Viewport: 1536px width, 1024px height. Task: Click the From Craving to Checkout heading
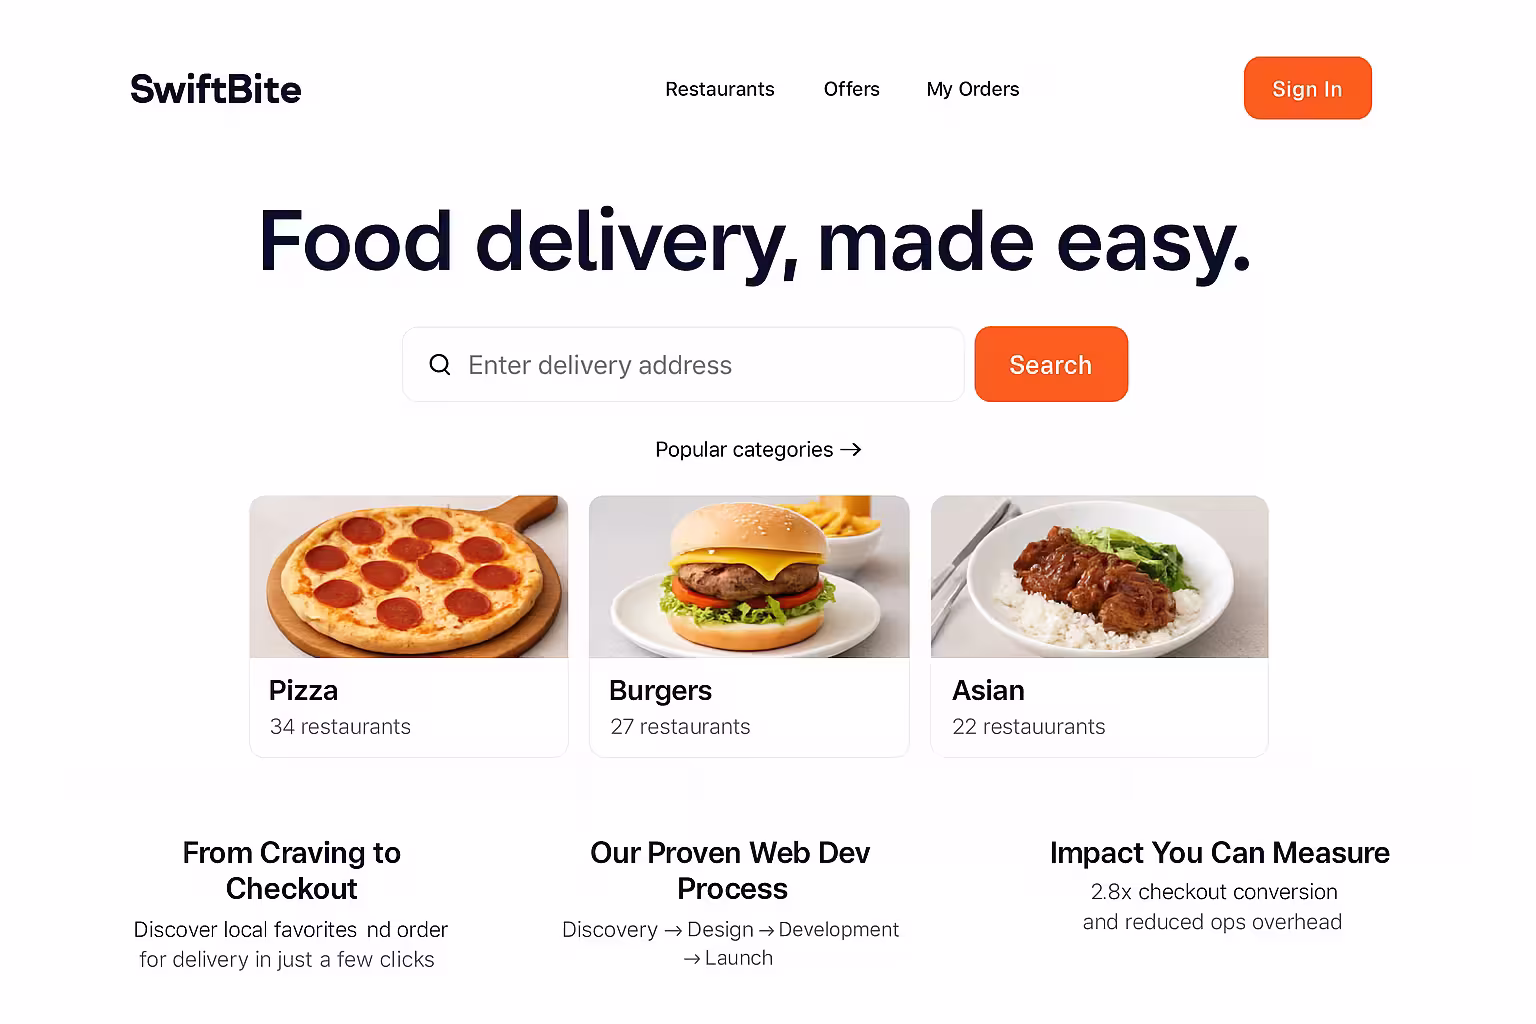click(291, 871)
